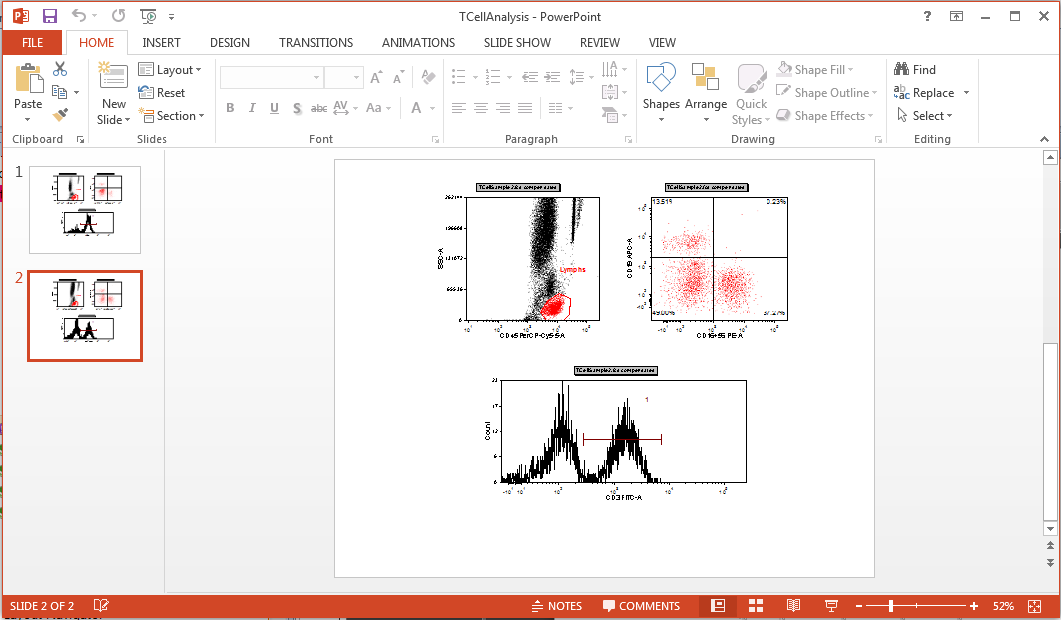Toggle the Comments pane
This screenshot has width=1061, height=620.
point(641,606)
